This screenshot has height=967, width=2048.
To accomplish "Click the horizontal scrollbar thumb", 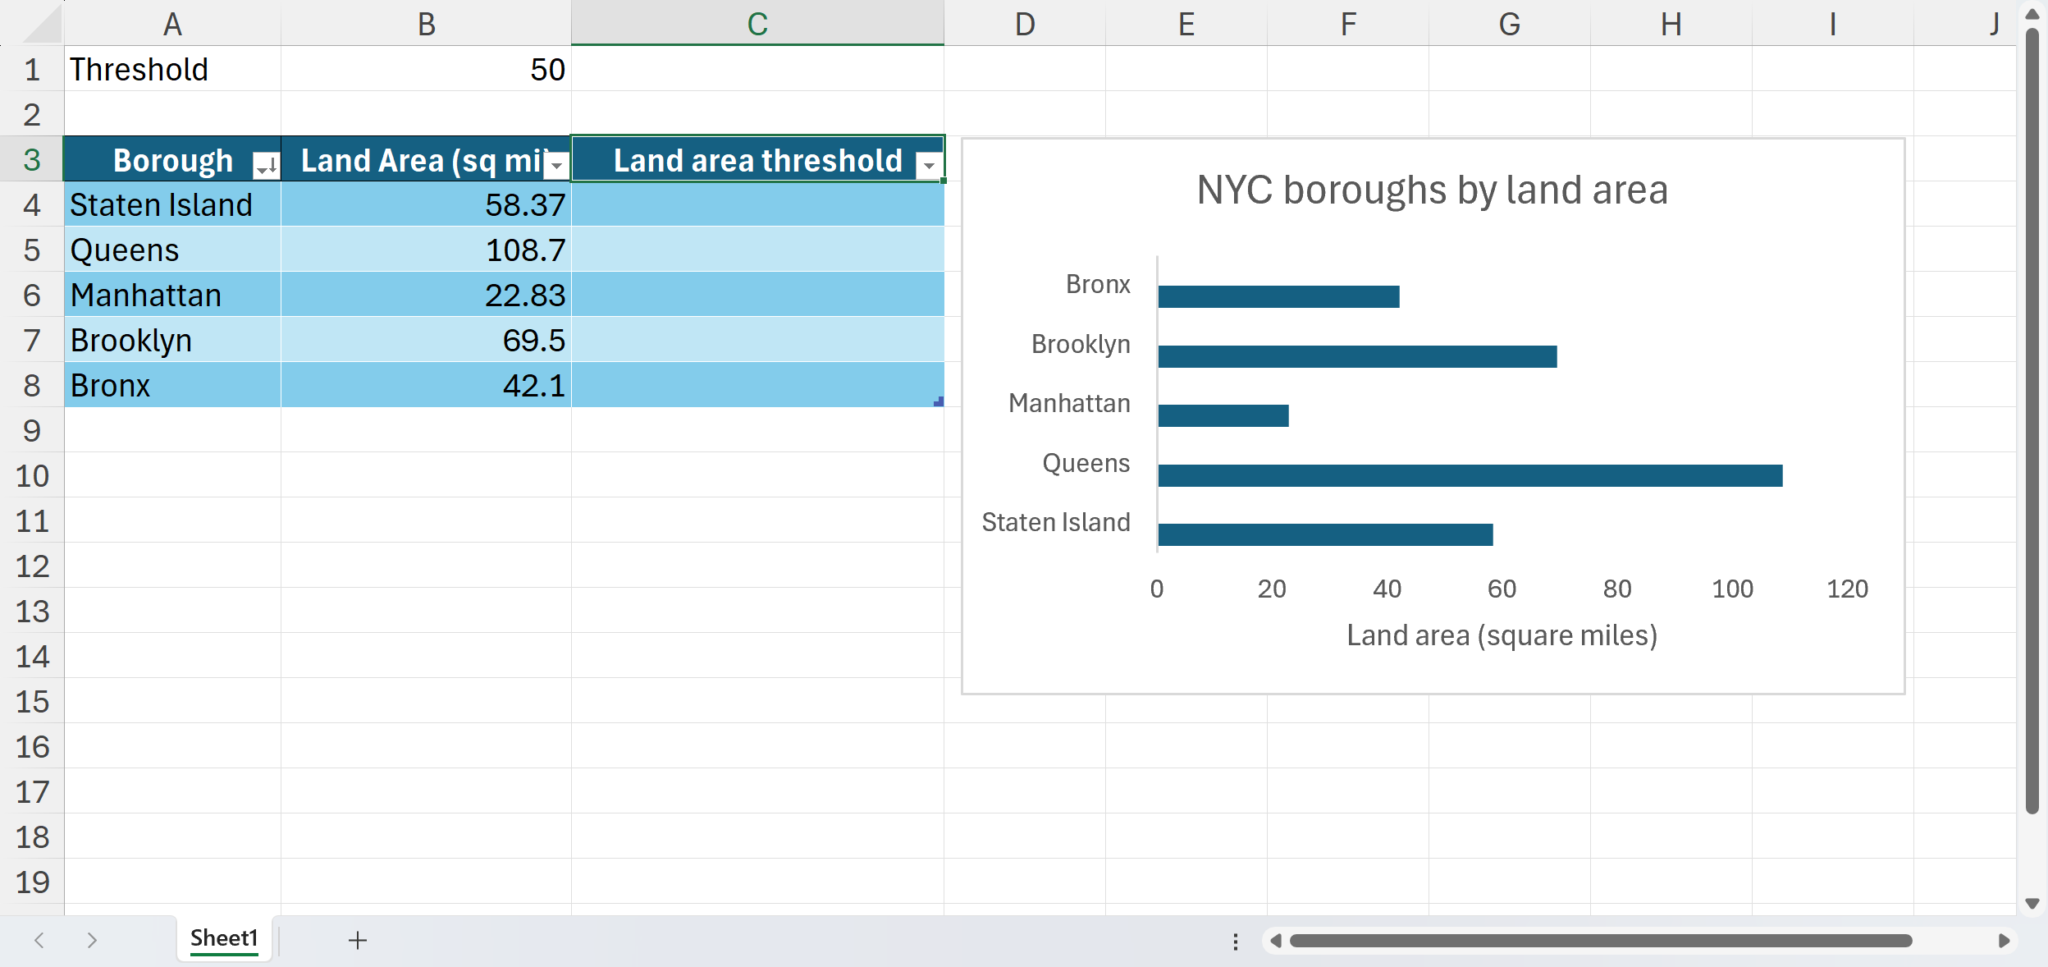I will 1600,941.
